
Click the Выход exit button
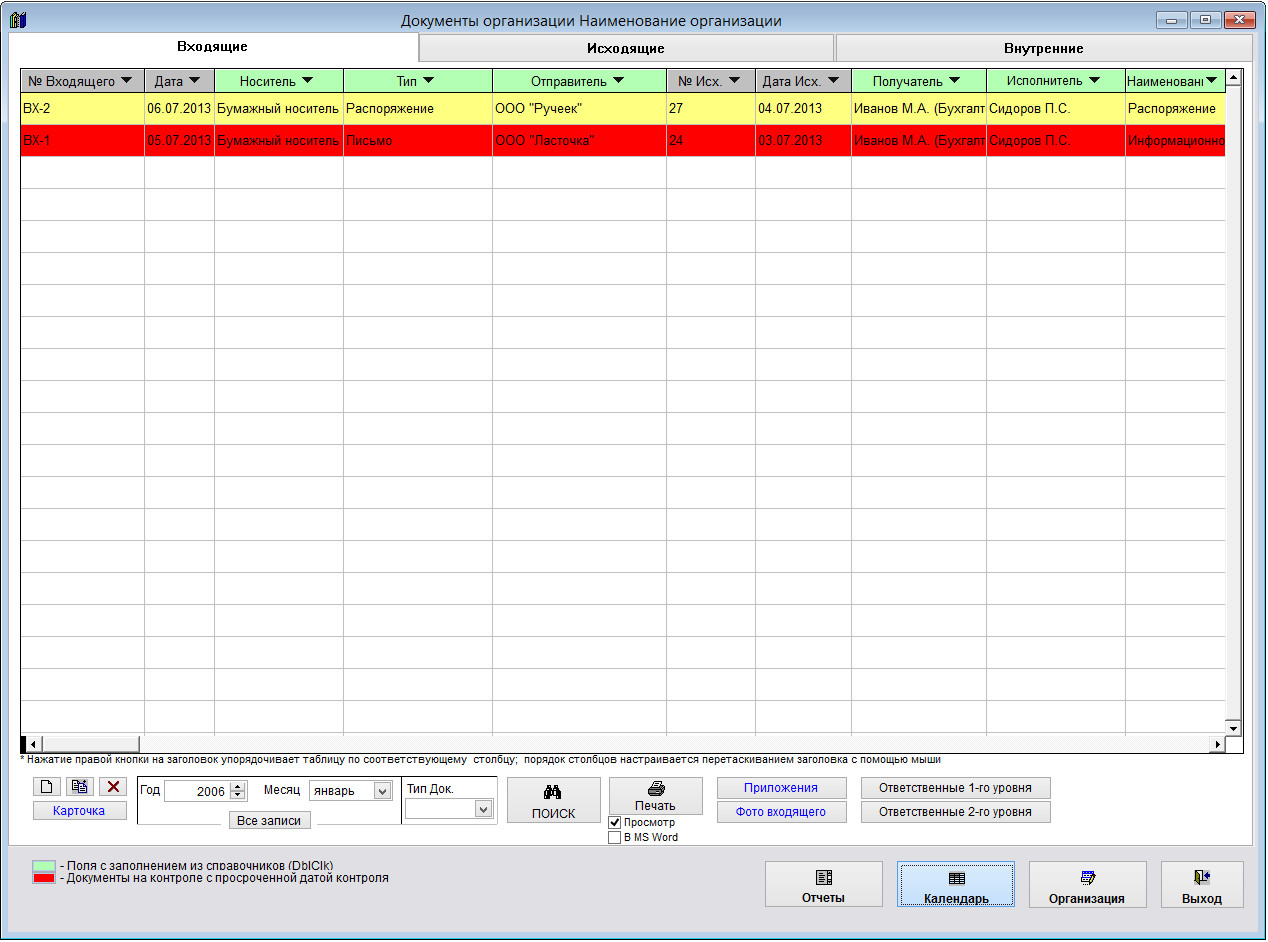click(x=1201, y=885)
